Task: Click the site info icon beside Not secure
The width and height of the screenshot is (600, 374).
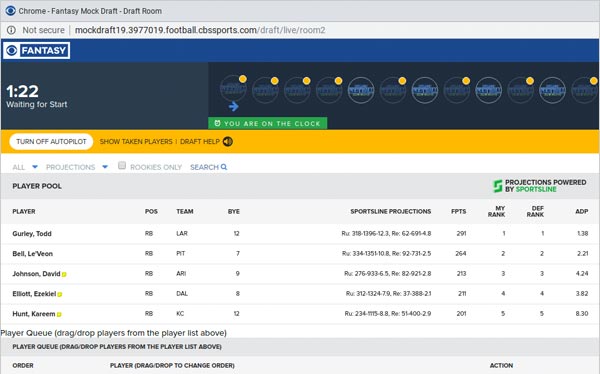Action: [11, 30]
